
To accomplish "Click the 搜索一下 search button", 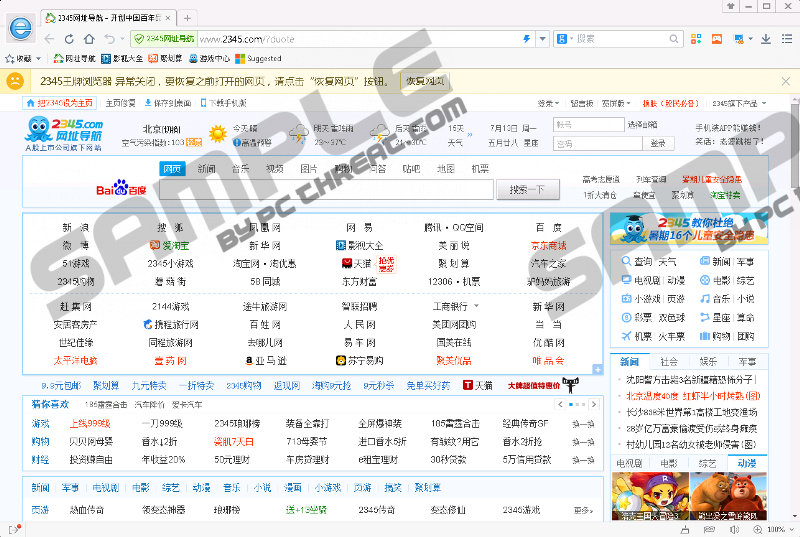I will [x=528, y=190].
